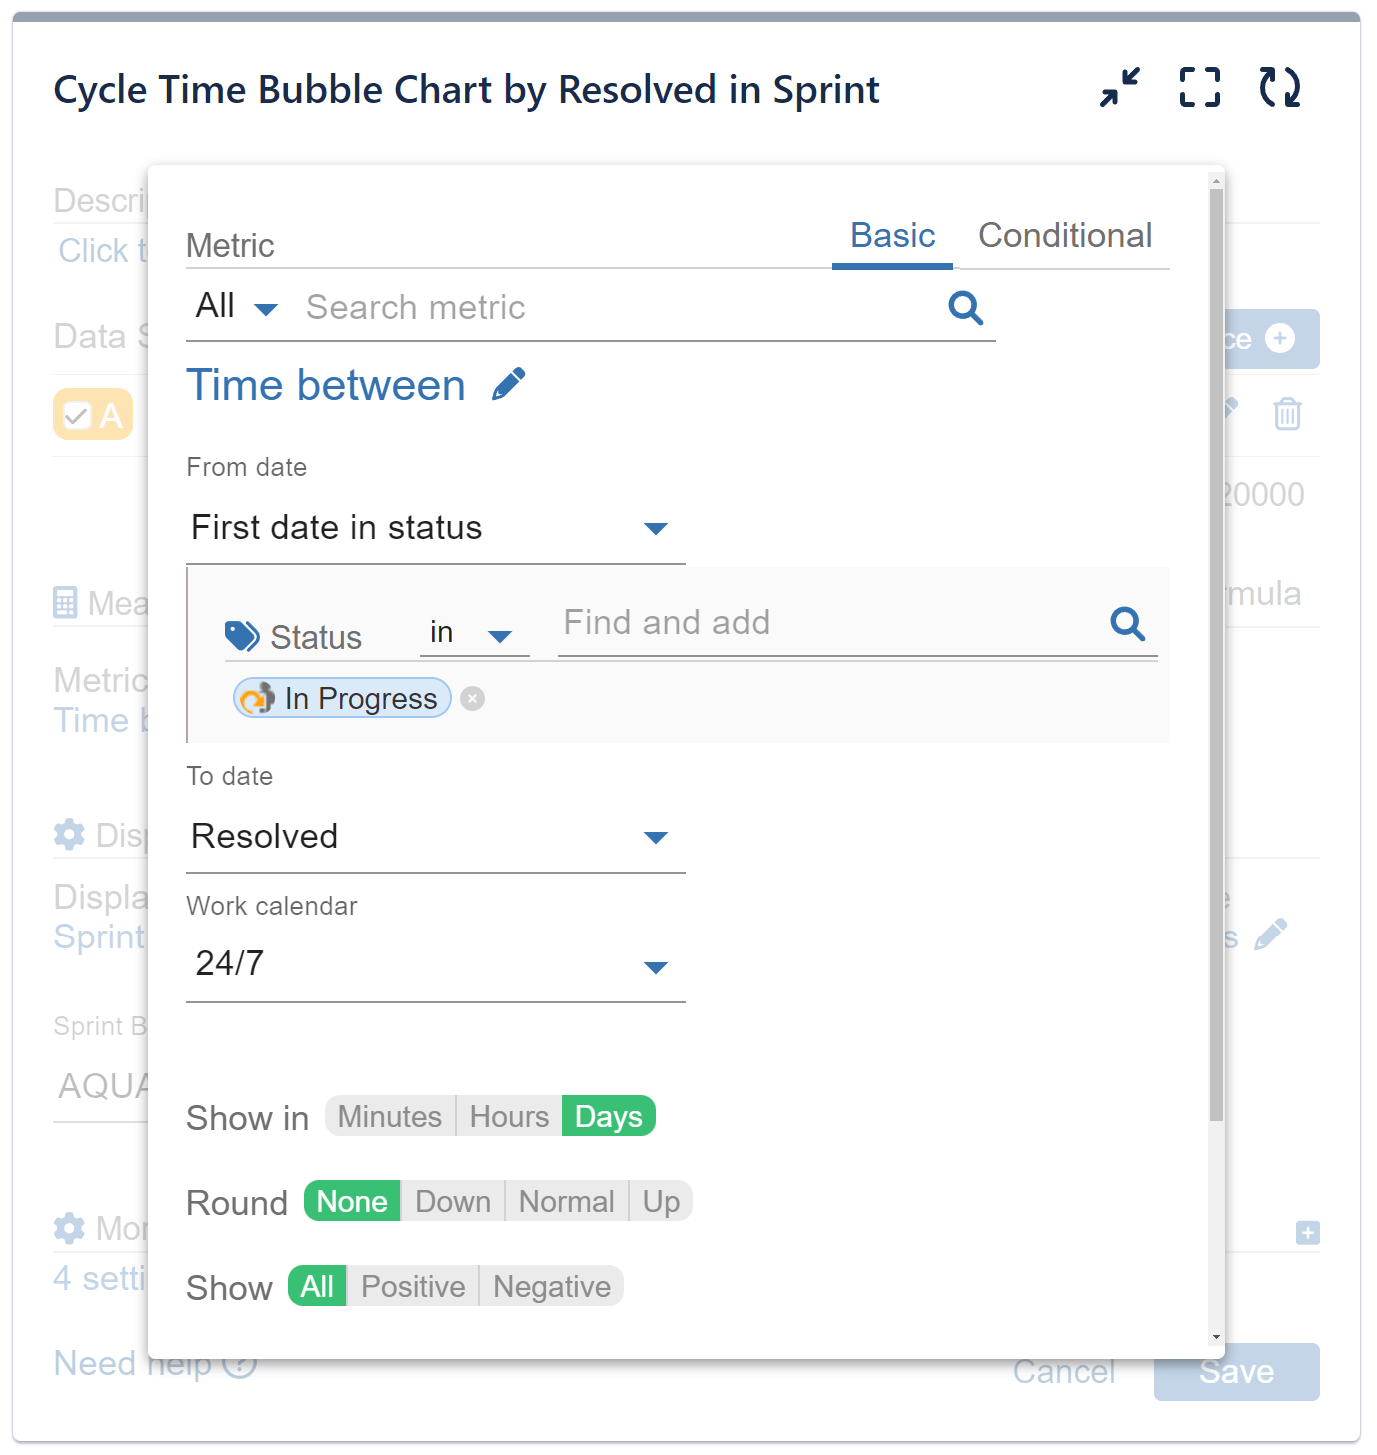
Task: Open the Need help link
Action: [131, 1363]
